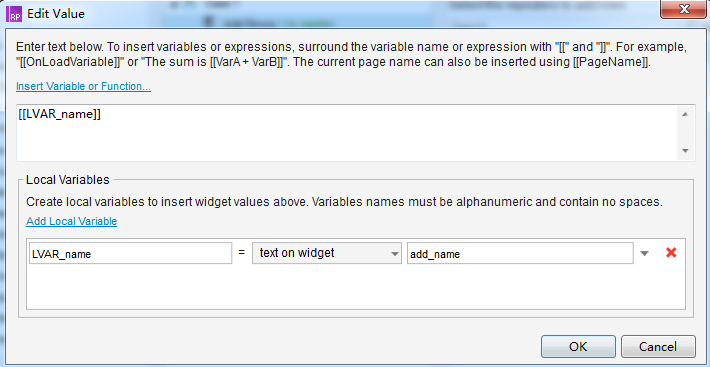Click the empty area below the variable row
710x367 pixels.
click(355, 287)
